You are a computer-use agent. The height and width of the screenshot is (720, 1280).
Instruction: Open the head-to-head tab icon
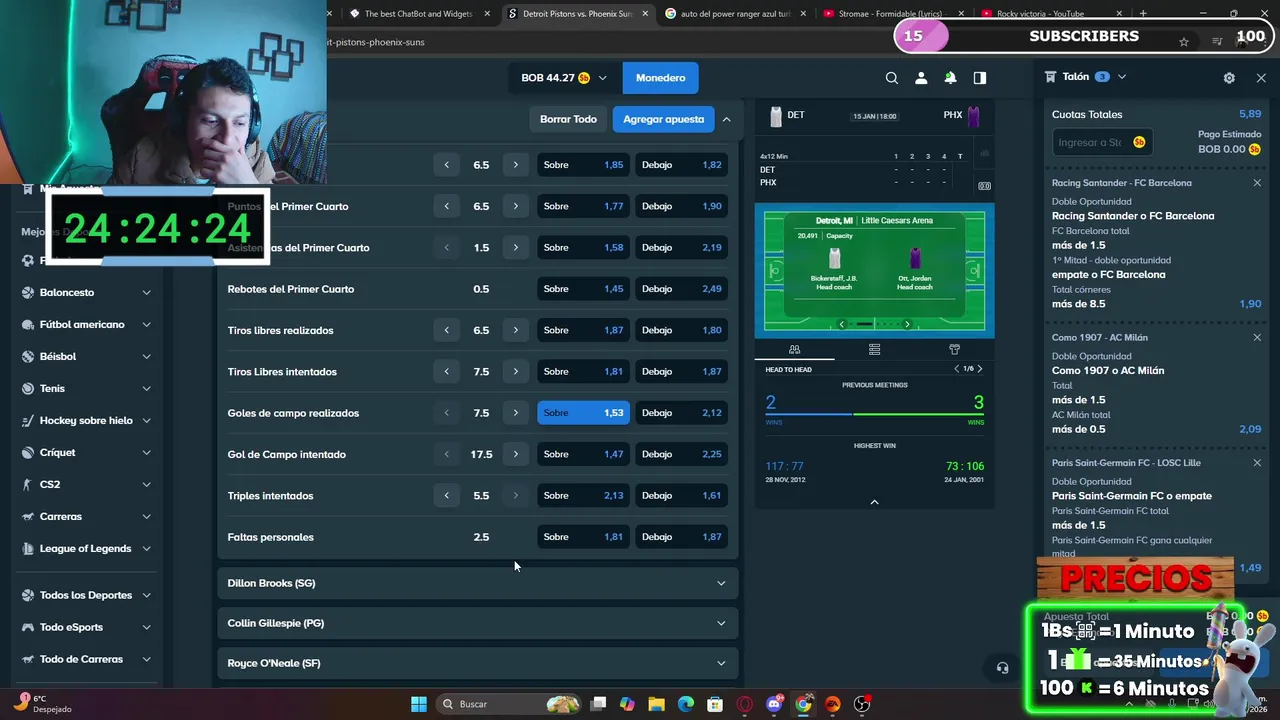pos(794,349)
